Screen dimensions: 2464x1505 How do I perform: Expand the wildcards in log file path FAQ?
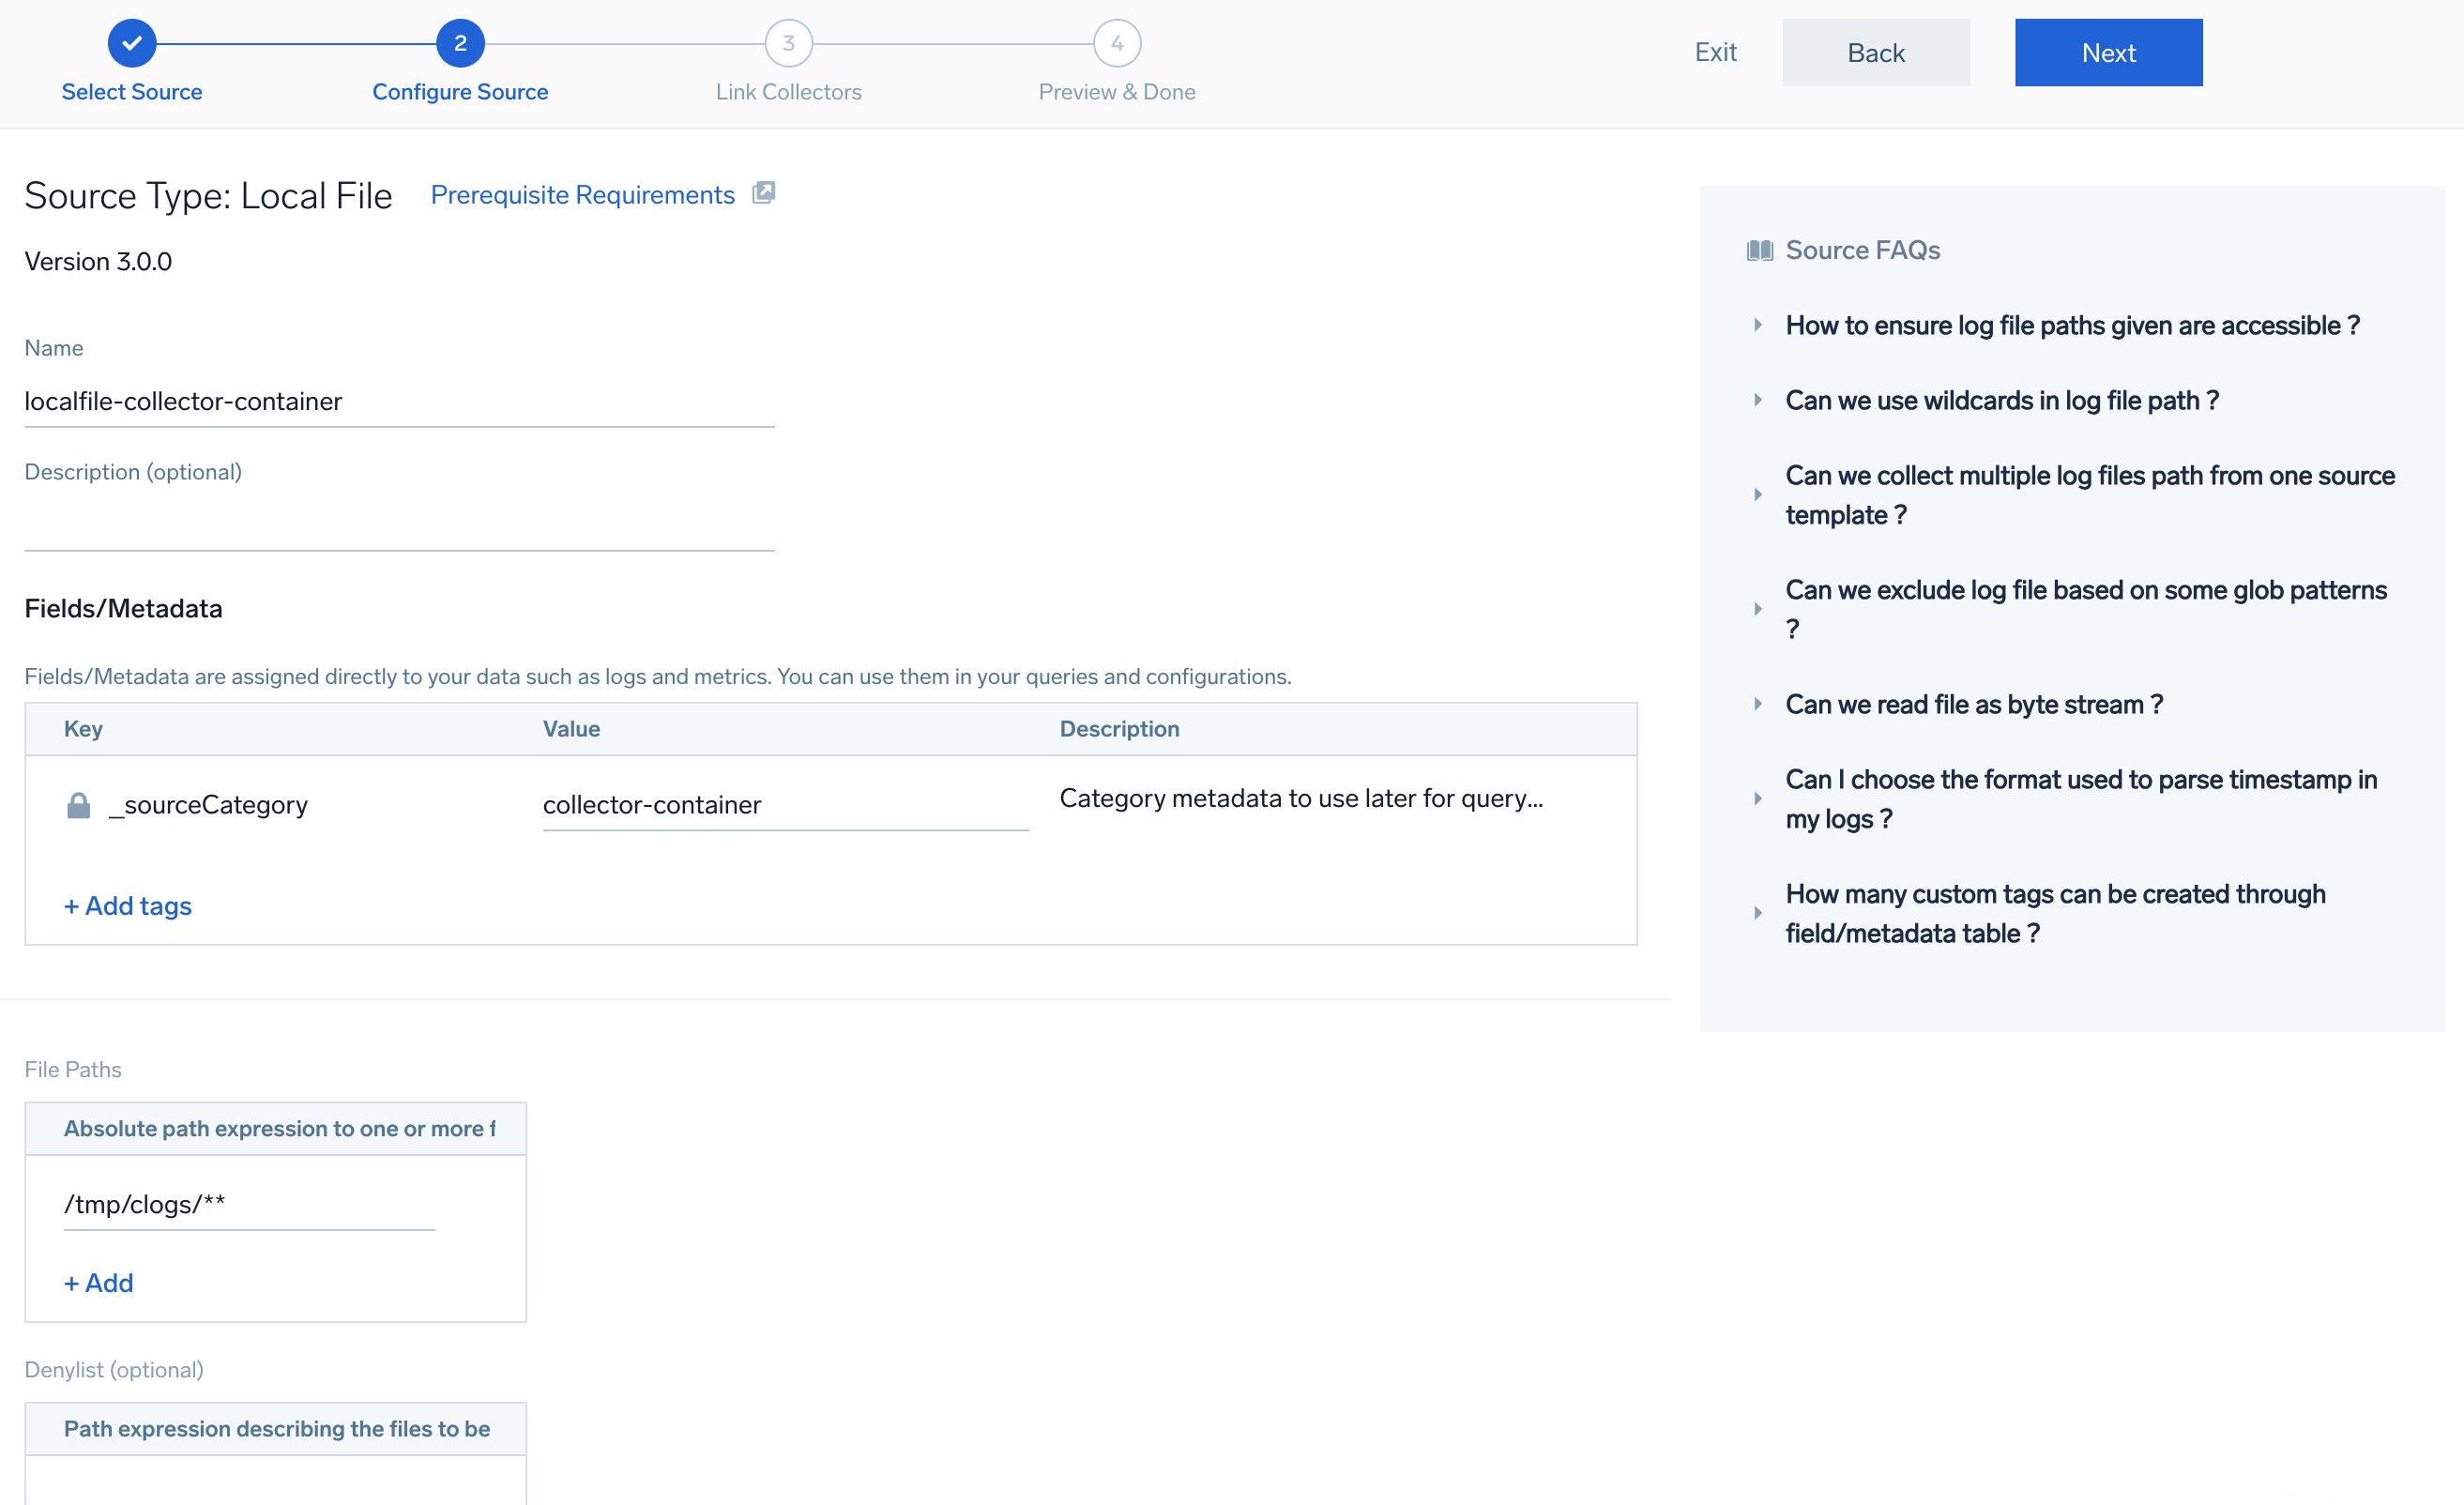(2001, 400)
